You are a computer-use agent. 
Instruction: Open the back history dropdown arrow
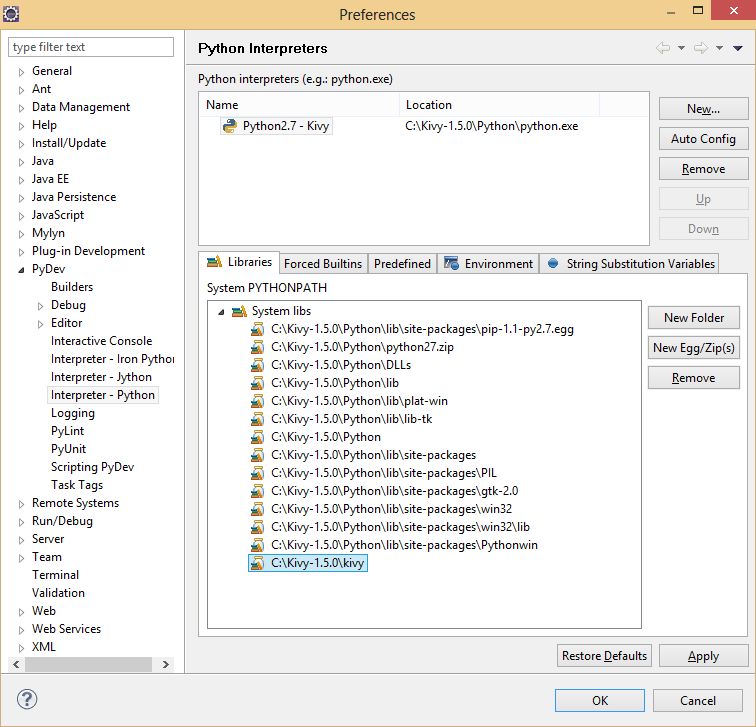681,48
